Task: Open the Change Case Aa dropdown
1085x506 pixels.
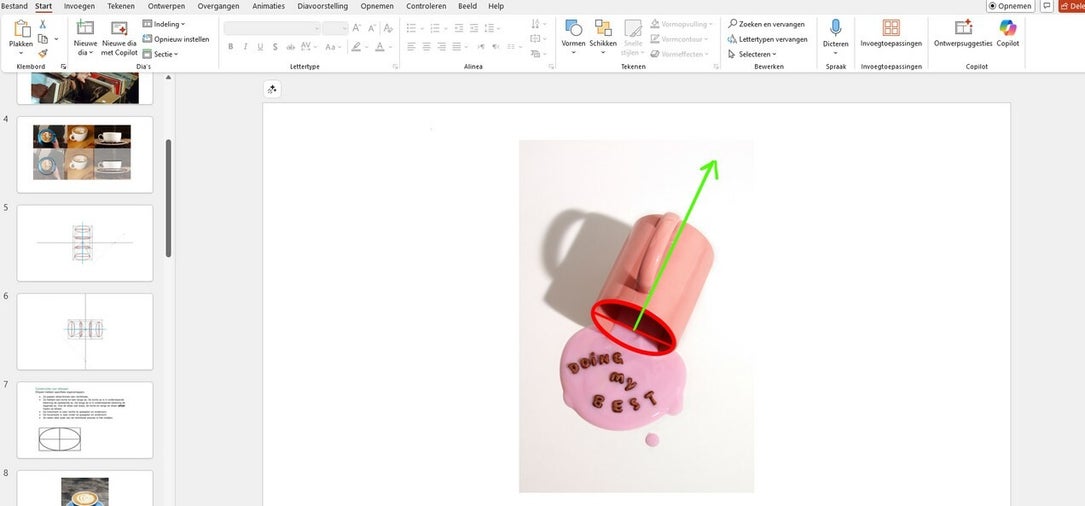Action: tap(334, 47)
